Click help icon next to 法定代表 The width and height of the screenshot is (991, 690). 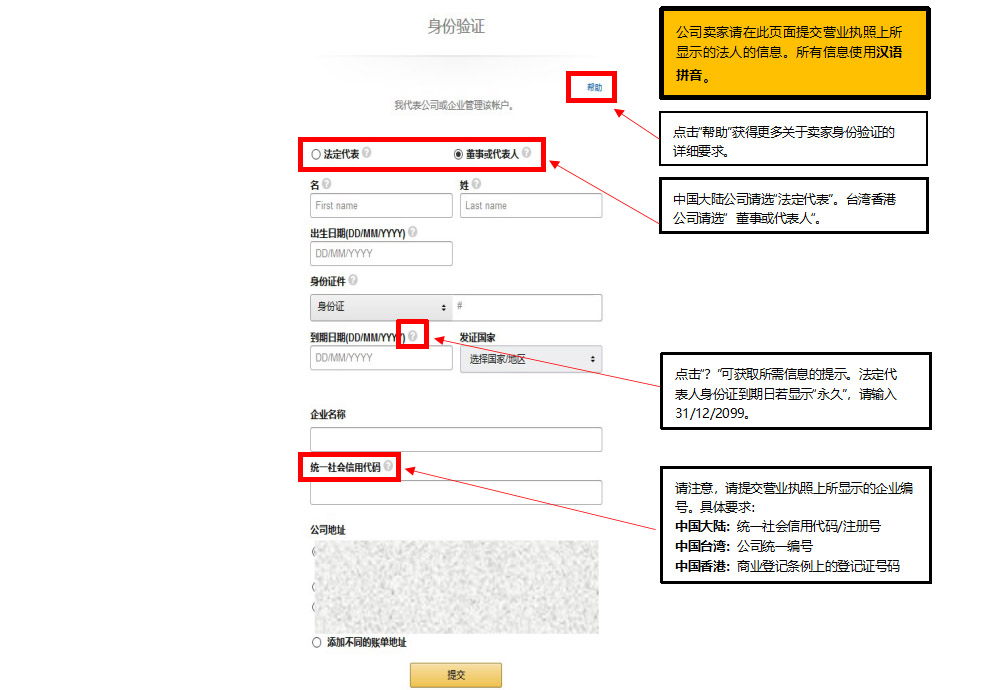[367, 154]
